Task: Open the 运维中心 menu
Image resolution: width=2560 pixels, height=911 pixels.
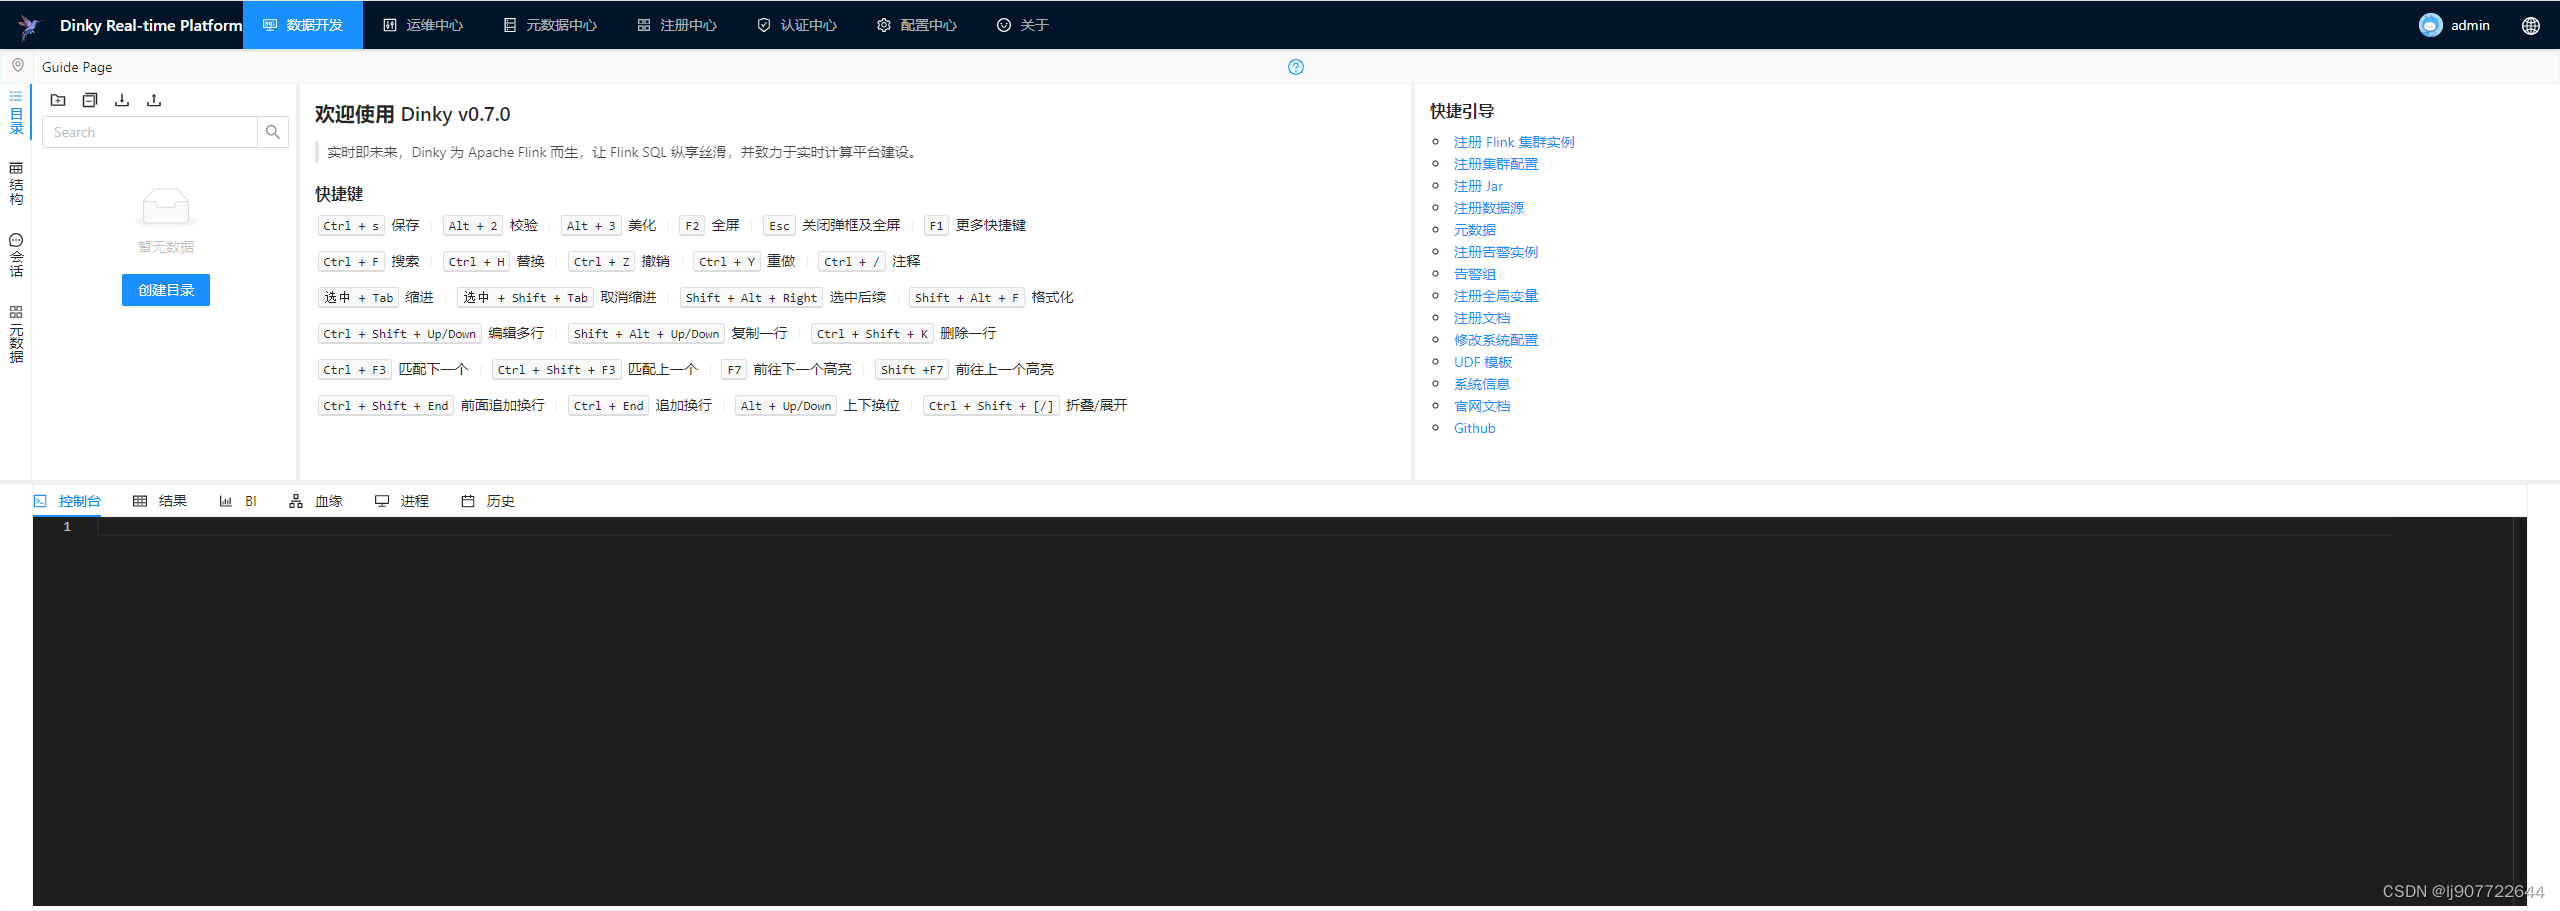Action: click(x=423, y=25)
